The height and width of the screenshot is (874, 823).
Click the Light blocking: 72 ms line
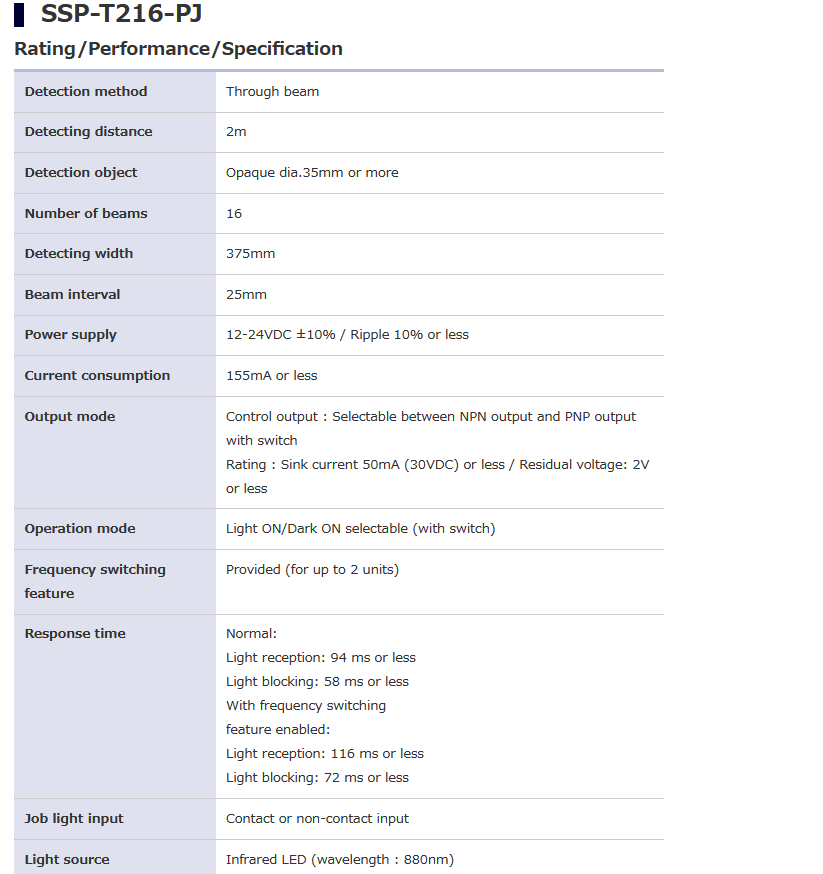point(317,778)
